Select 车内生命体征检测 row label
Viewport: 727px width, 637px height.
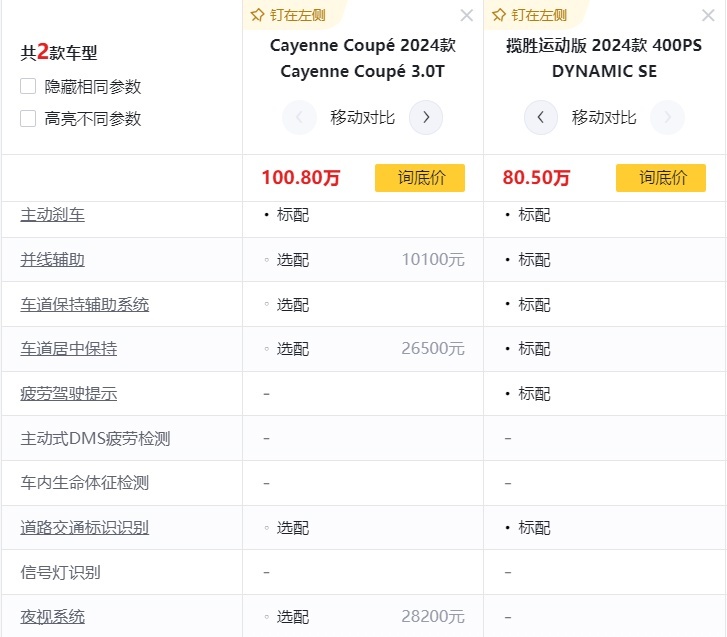pos(84,483)
